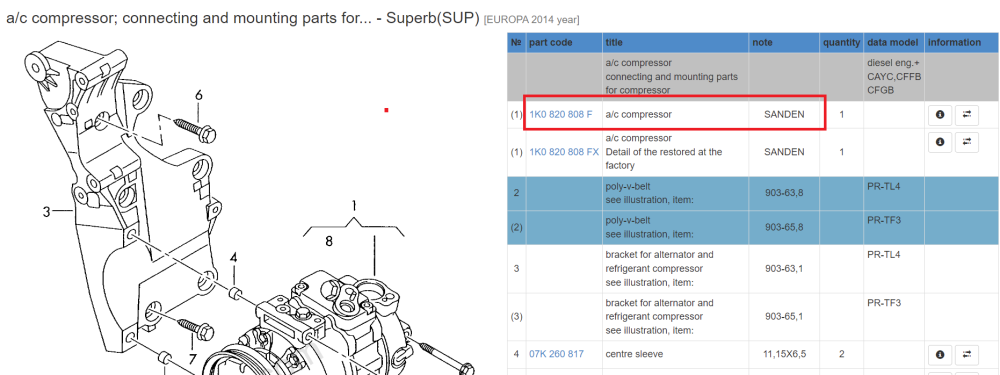Open info icon for centre sleeve 07K 260 817
The height and width of the screenshot is (375, 1000).
(x=939, y=354)
